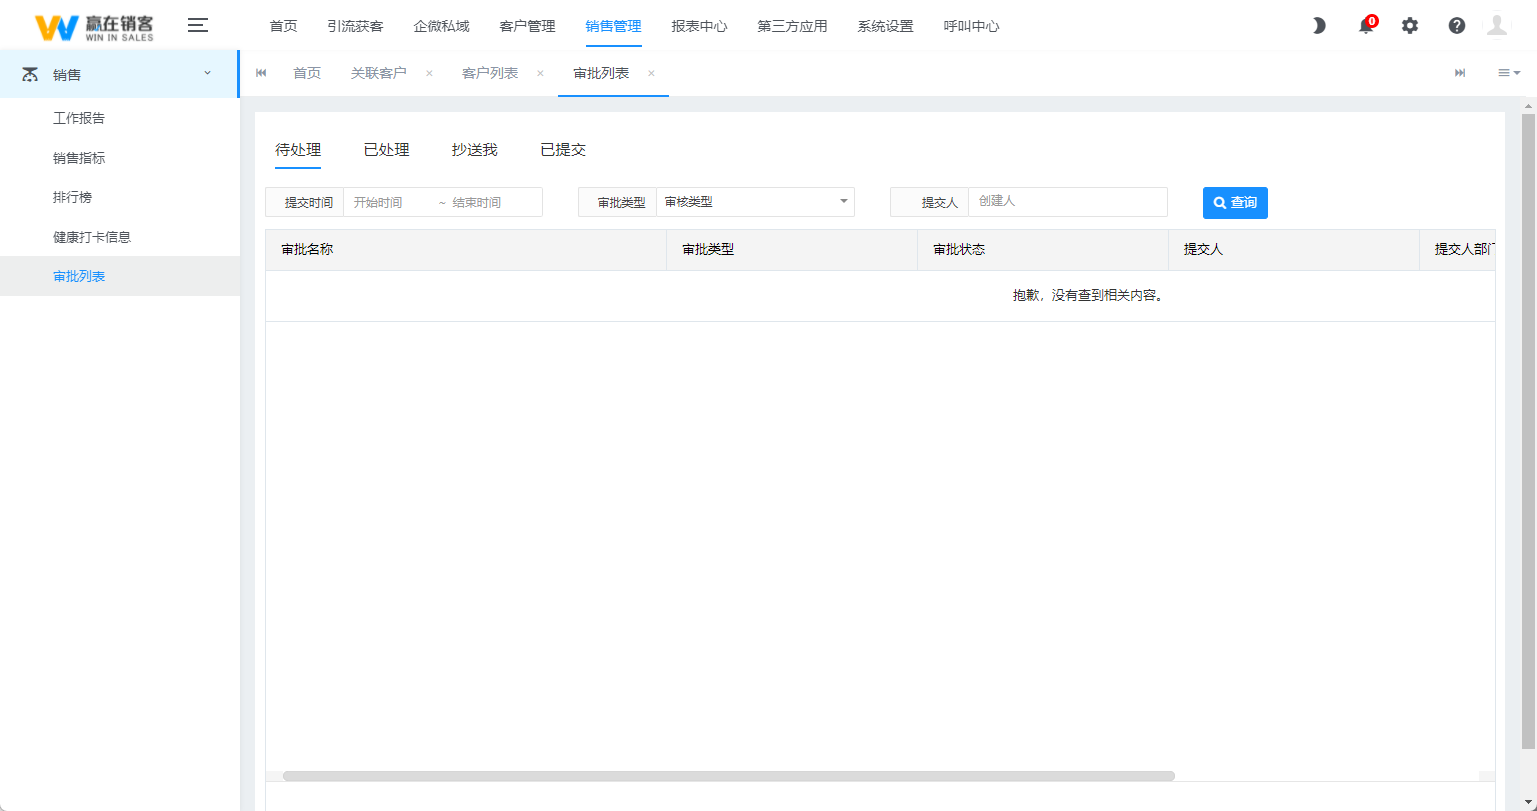Open 客户管理 menu
Image resolution: width=1537 pixels, height=811 pixels.
(x=527, y=26)
